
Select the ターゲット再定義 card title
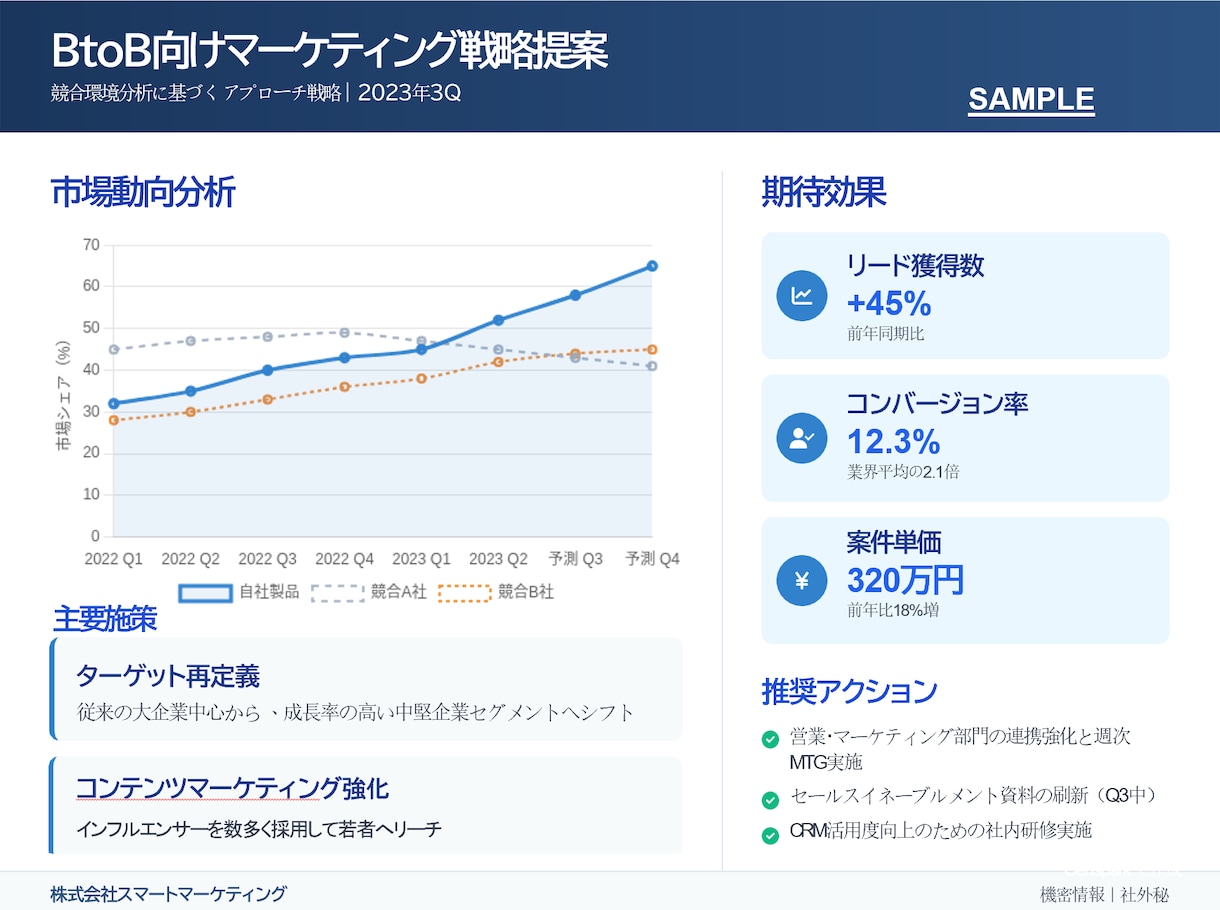[x=168, y=676]
